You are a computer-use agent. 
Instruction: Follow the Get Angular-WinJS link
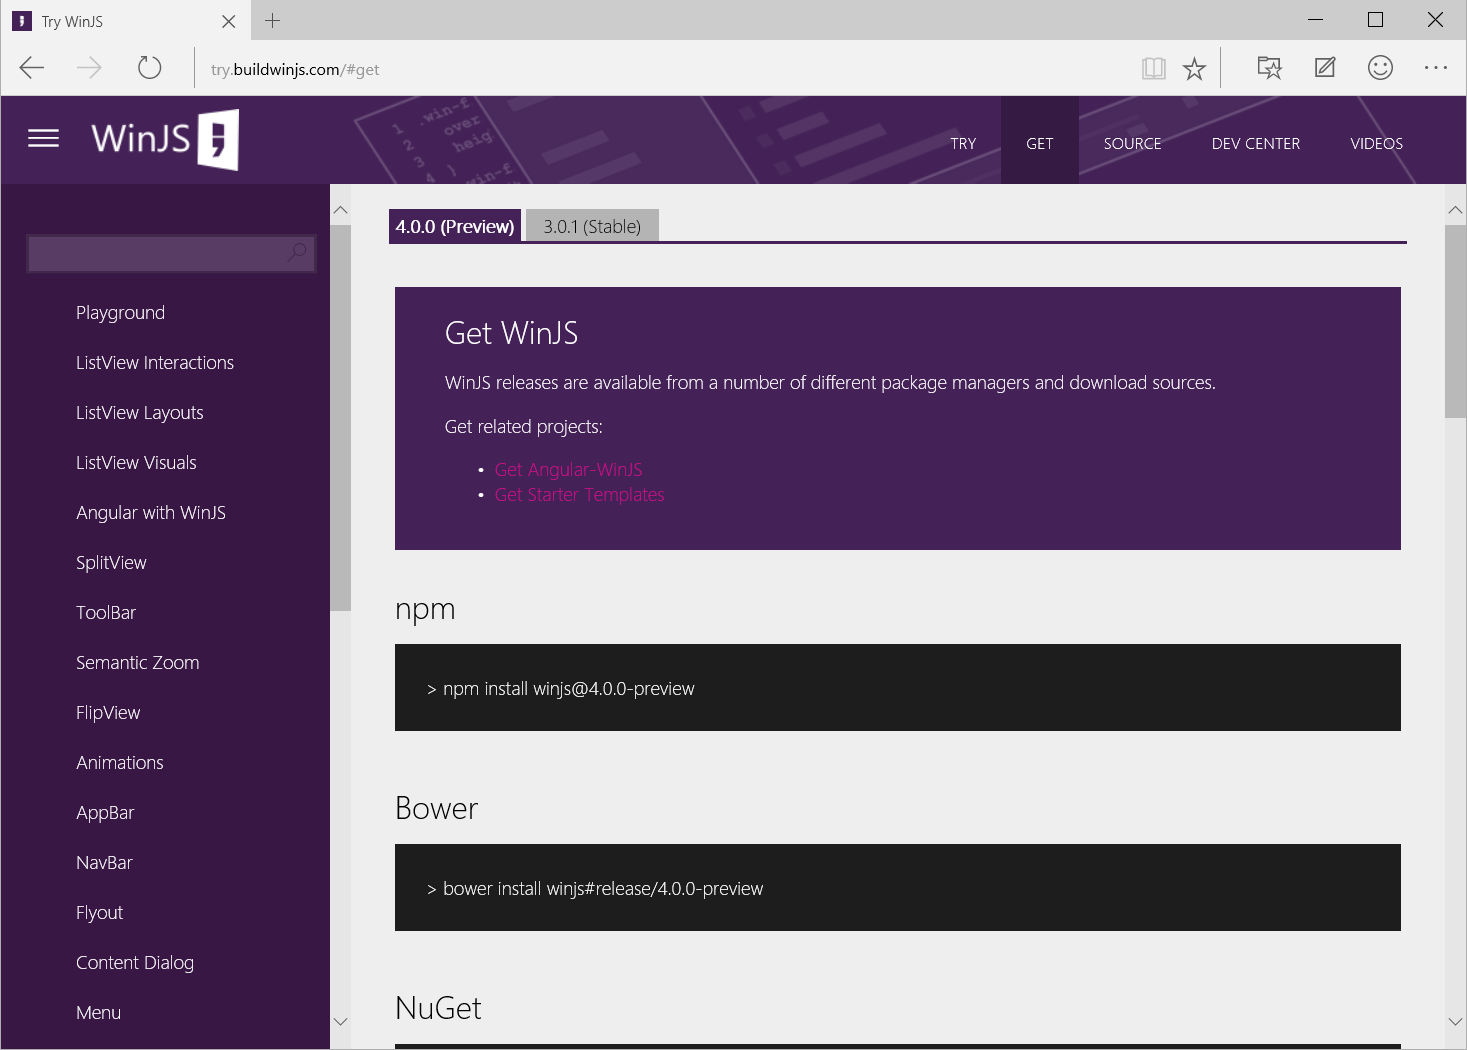[x=569, y=469]
